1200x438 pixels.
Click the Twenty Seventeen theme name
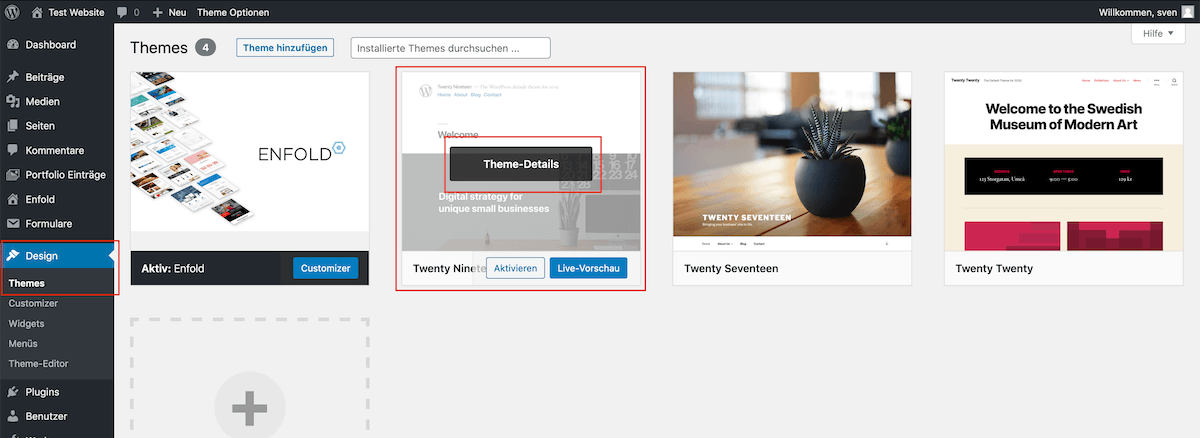pyautogui.click(x=731, y=269)
